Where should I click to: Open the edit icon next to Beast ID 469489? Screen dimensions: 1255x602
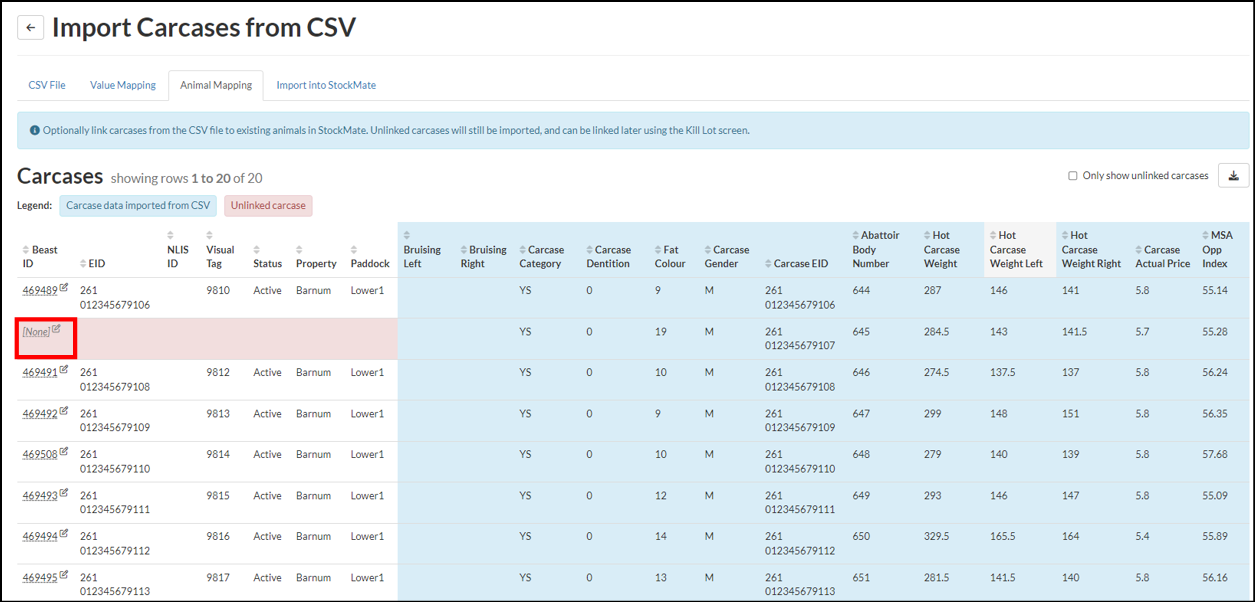(x=64, y=288)
